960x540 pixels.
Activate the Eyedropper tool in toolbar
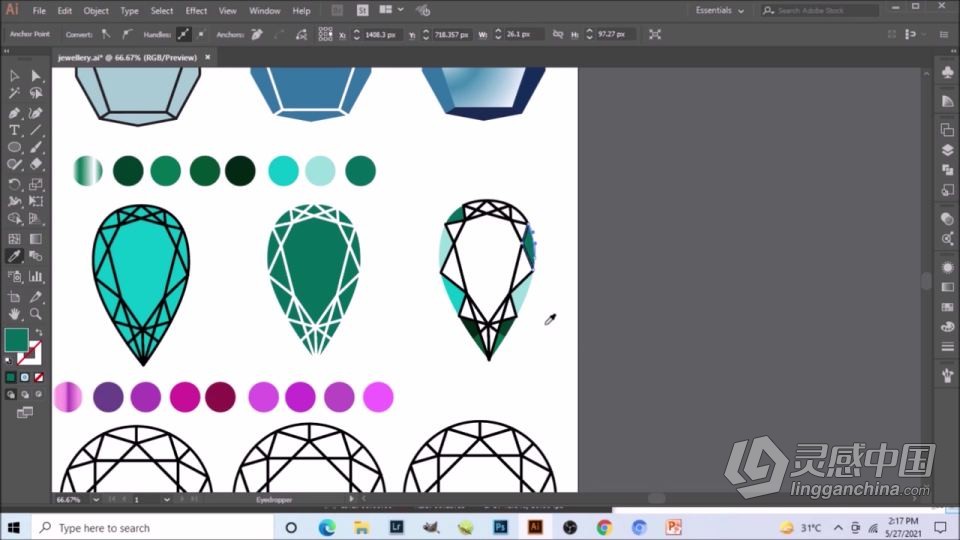tap(14, 256)
